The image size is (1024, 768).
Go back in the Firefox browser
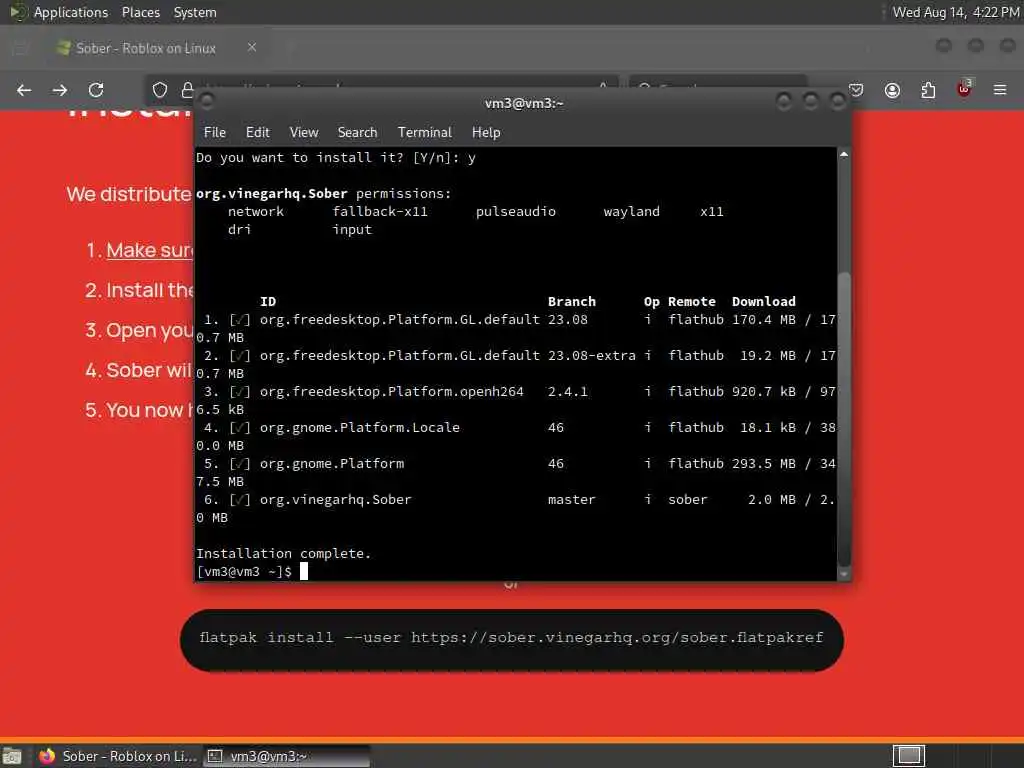pyautogui.click(x=24, y=90)
